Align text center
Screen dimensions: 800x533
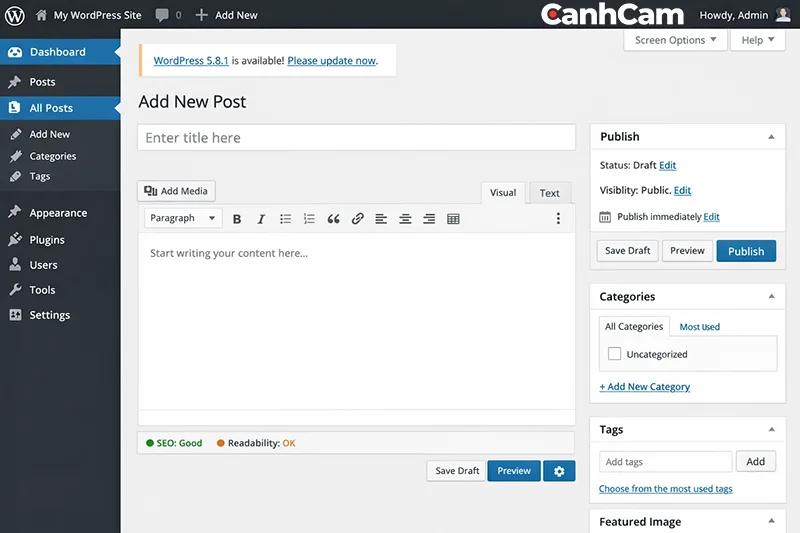[405, 219]
